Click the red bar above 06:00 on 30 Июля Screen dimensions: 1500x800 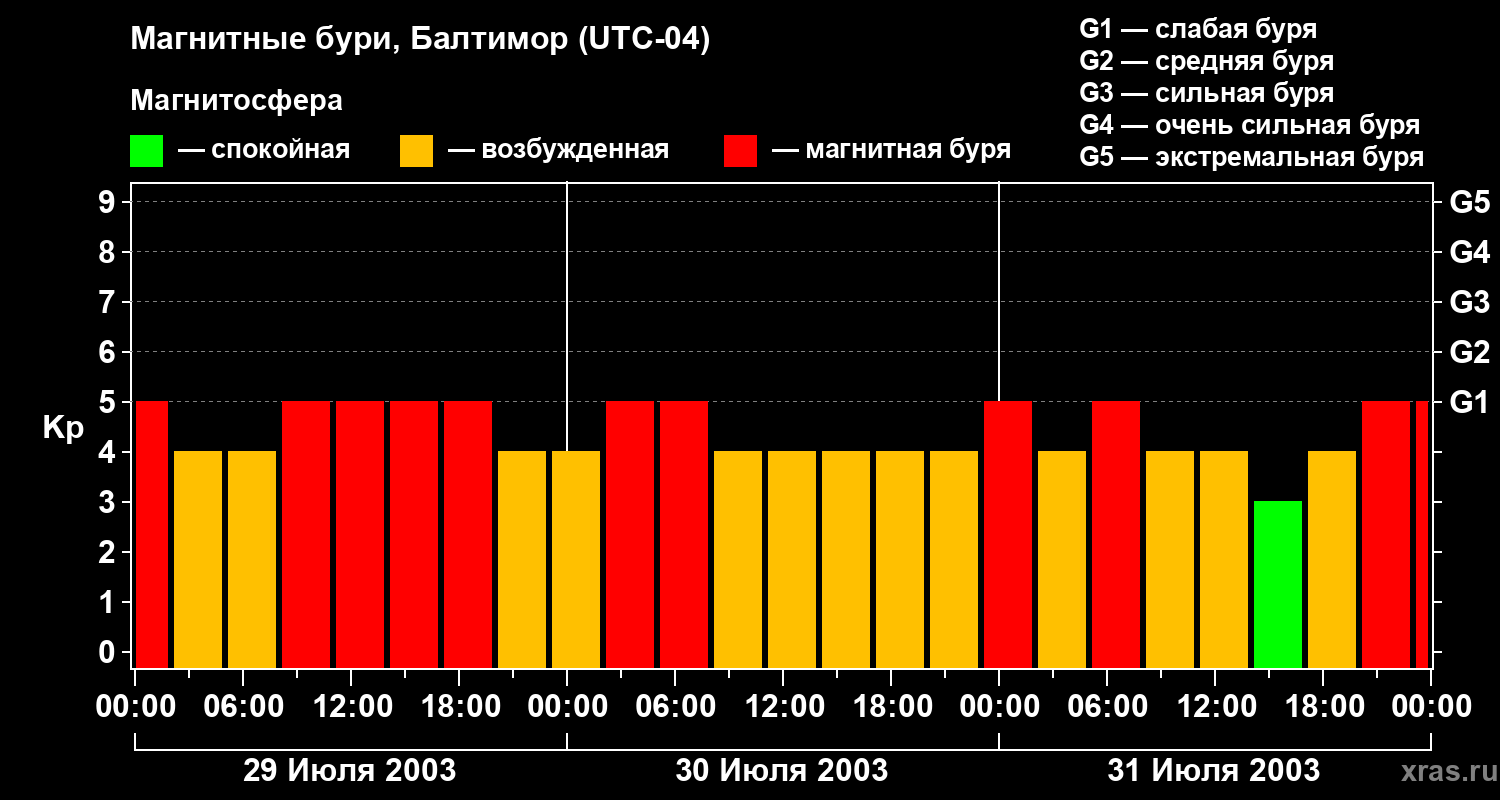coord(684,534)
